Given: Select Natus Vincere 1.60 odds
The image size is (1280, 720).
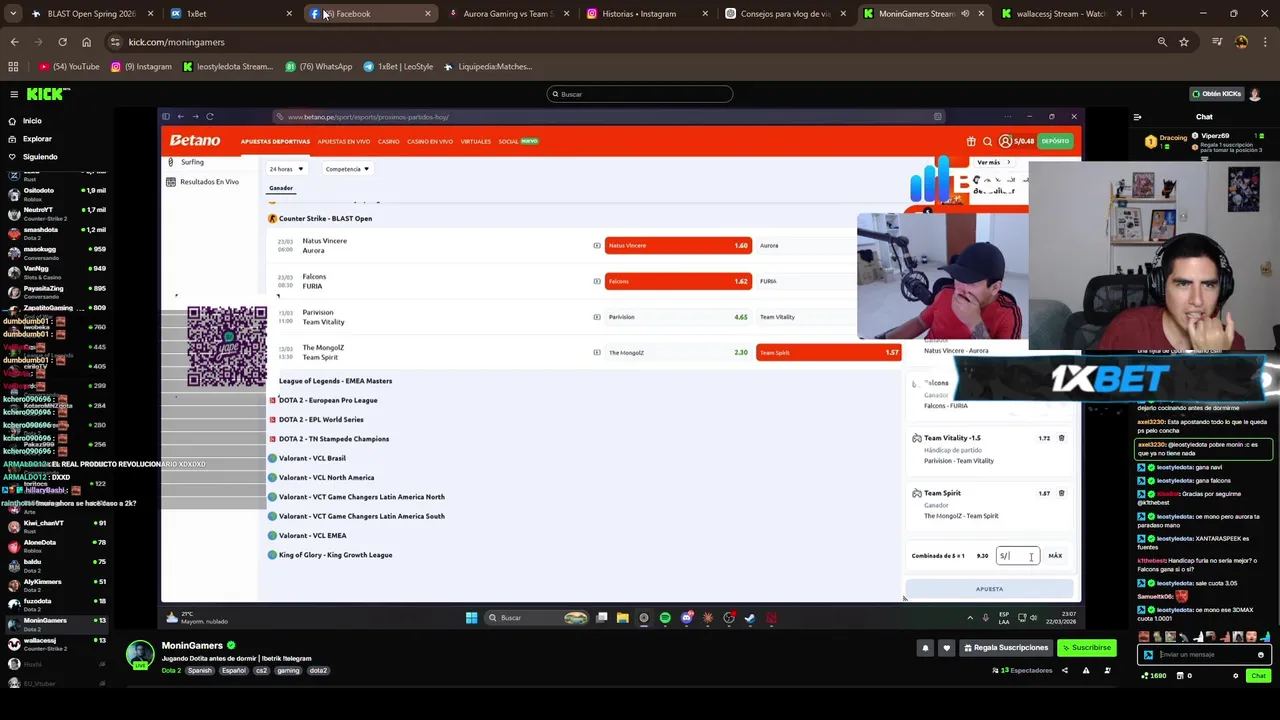Looking at the screenshot, I should 678,246.
